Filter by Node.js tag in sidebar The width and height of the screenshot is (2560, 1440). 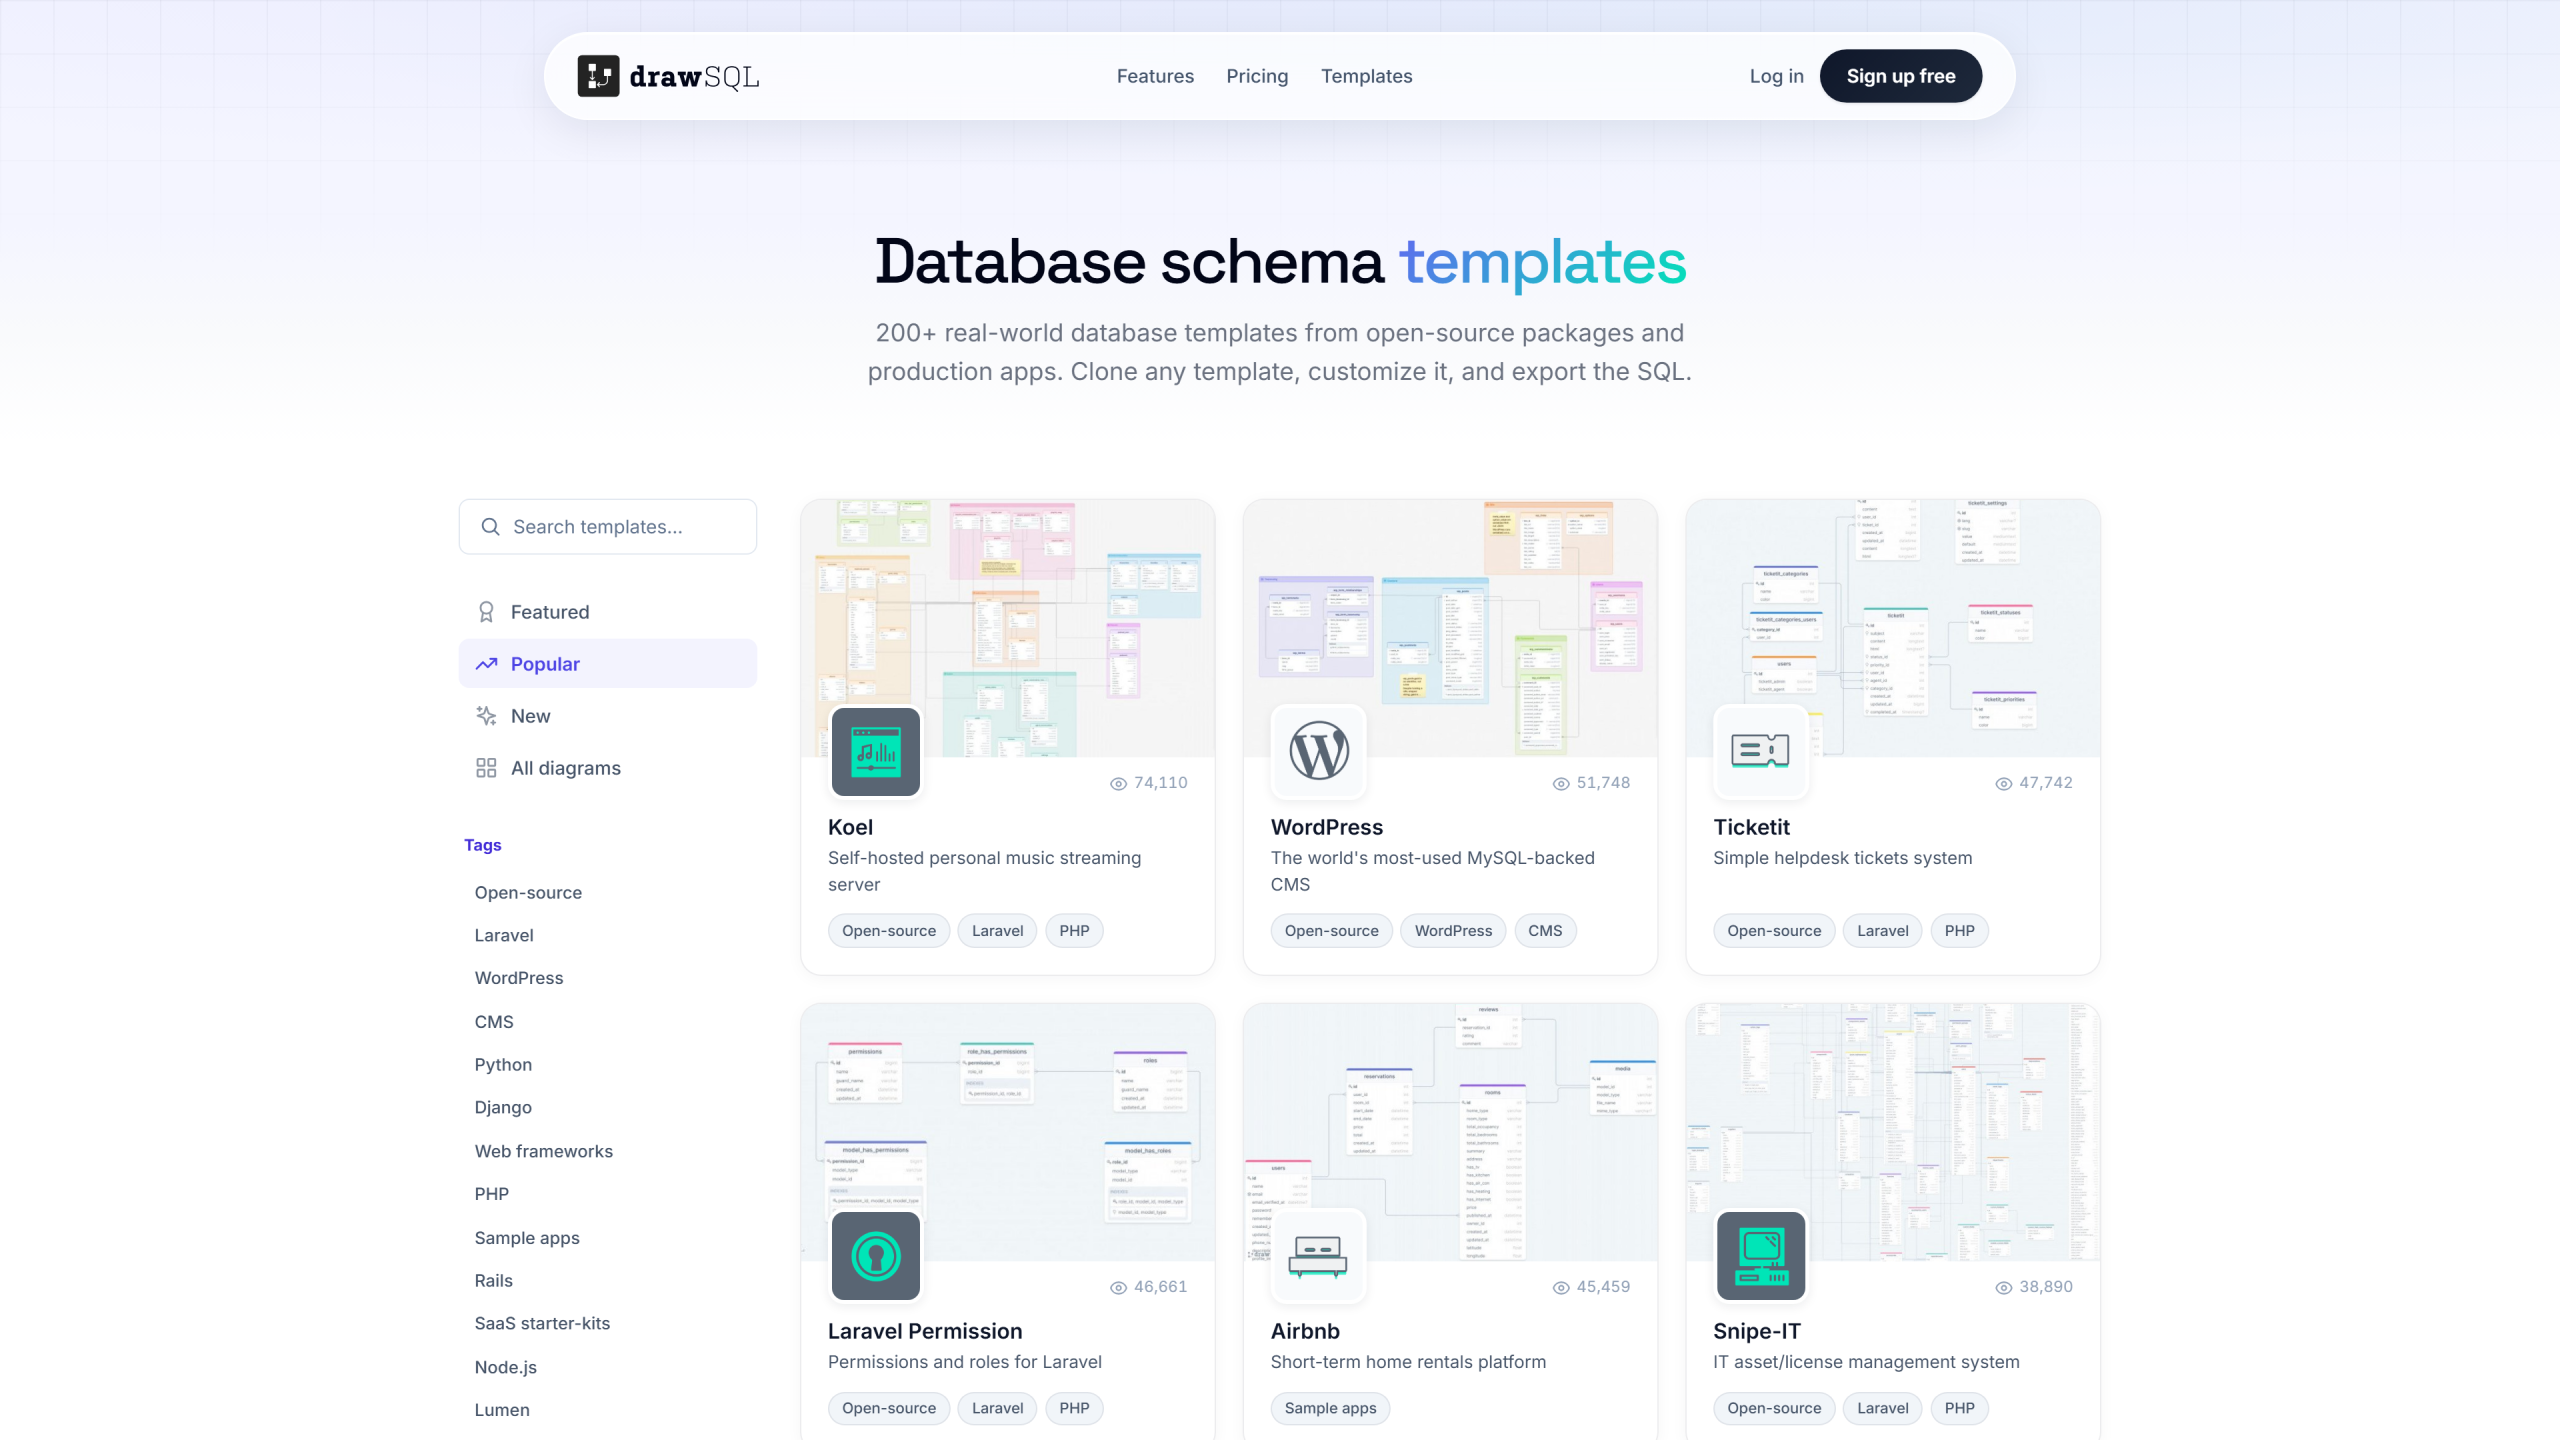coord(505,1367)
